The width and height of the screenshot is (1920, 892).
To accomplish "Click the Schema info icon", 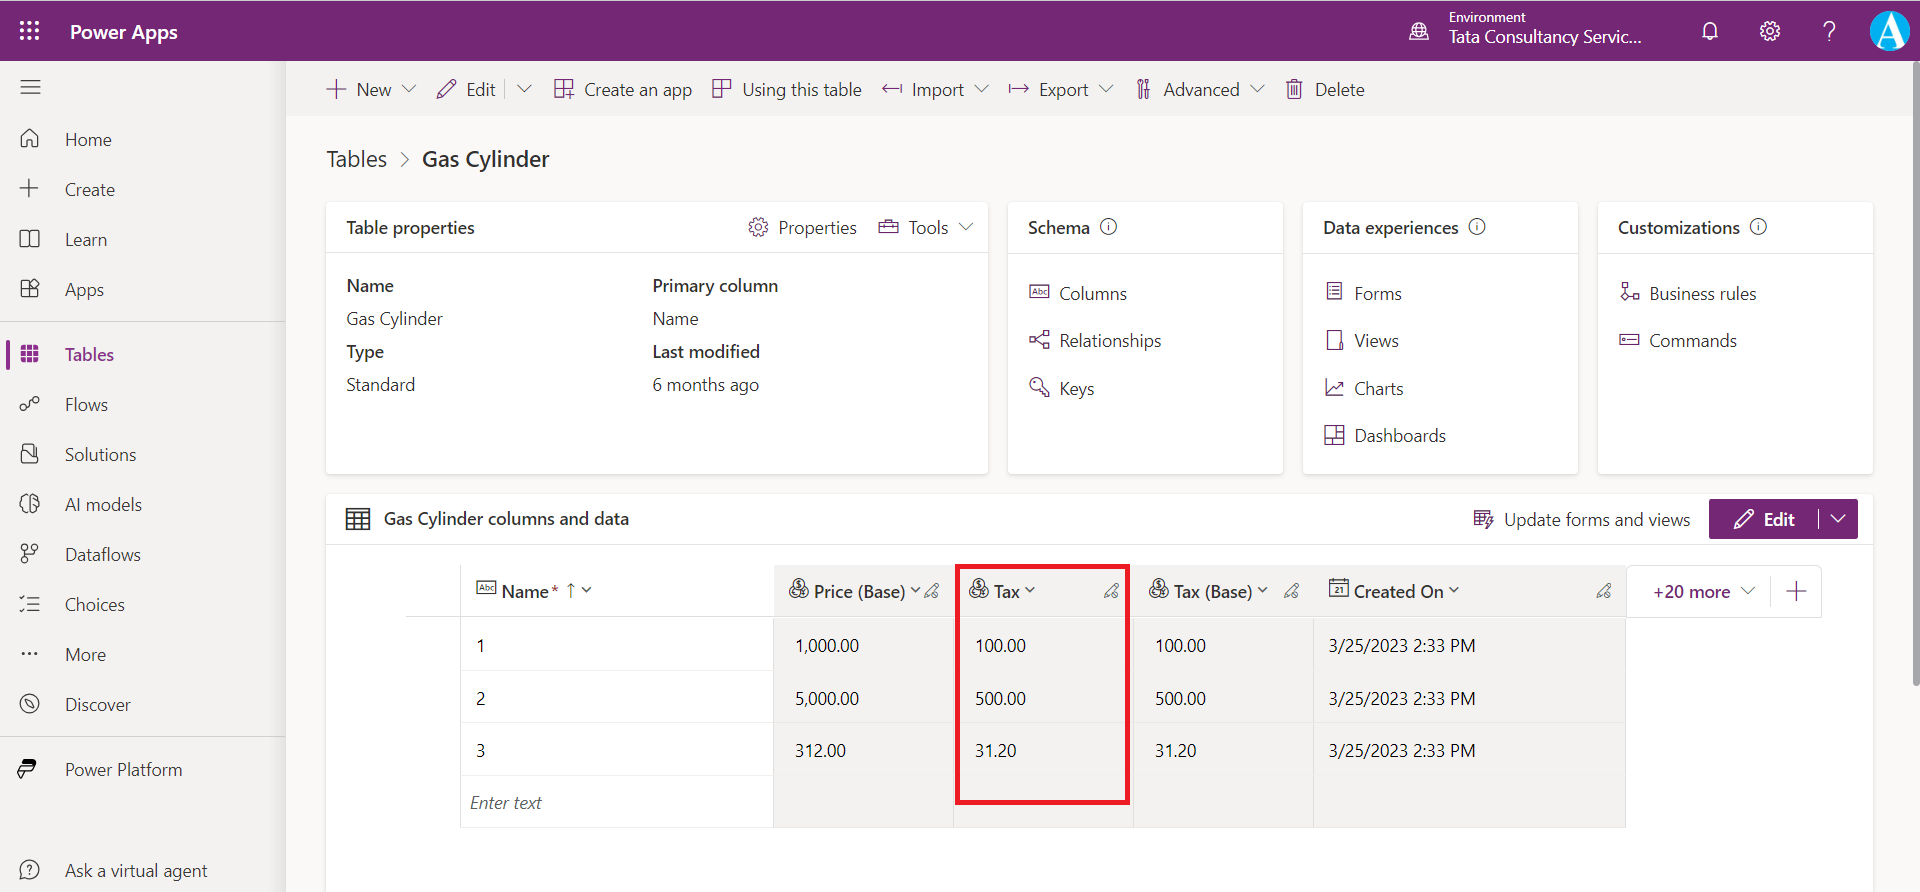I will [1108, 227].
